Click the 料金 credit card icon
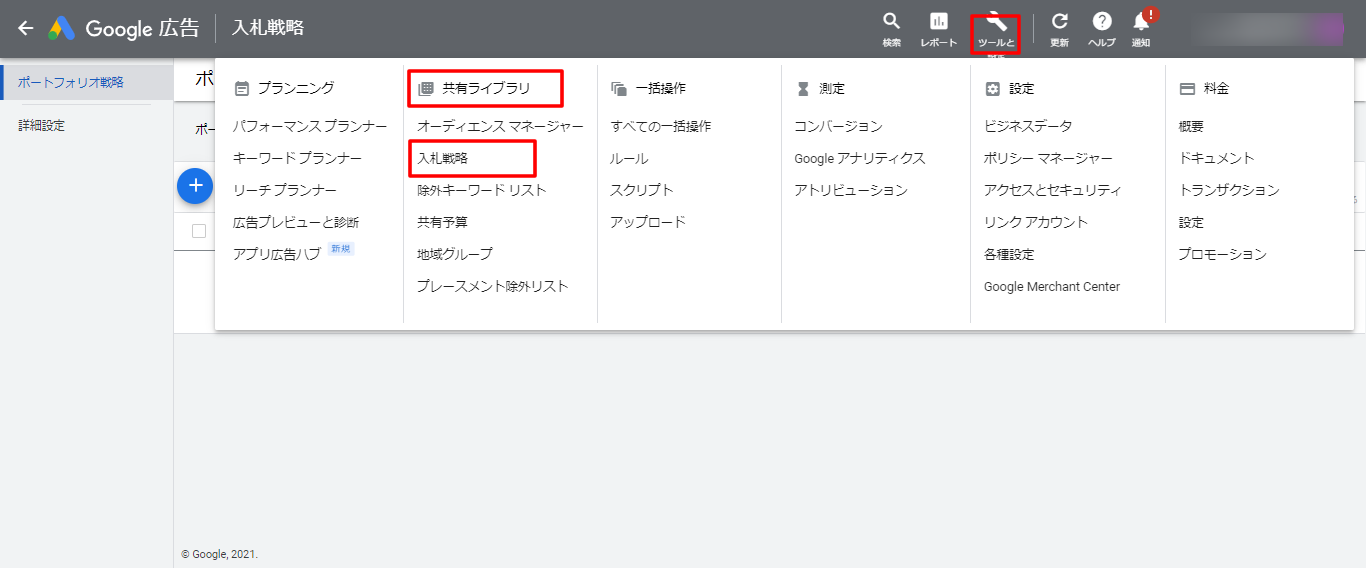 (1187, 88)
